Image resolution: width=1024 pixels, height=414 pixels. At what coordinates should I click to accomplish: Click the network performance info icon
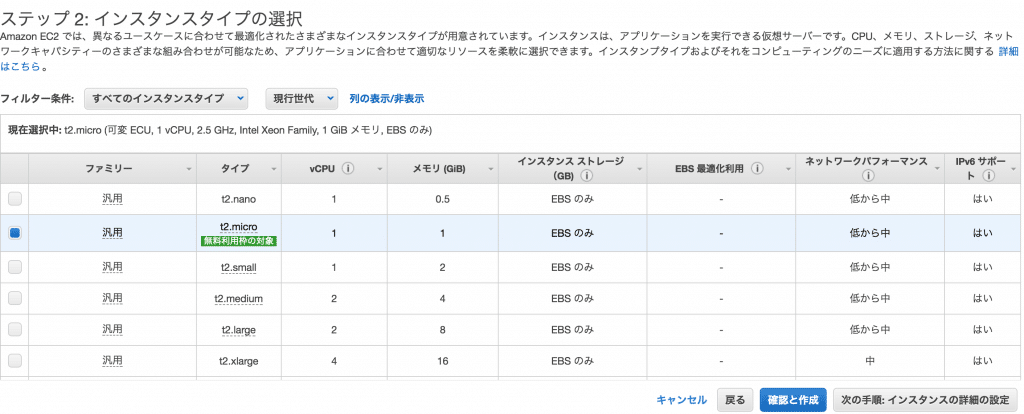pos(869,176)
